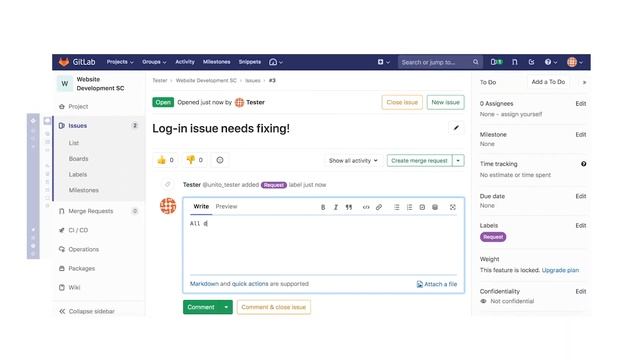Go to Activity in the navbar
640x360 pixels.
click(x=185, y=62)
